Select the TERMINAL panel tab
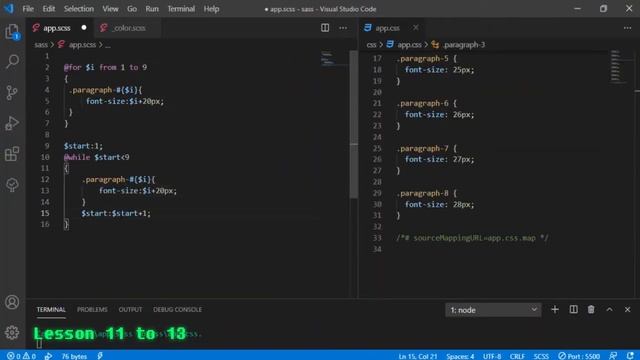This screenshot has height=360, width=640. (x=51, y=309)
